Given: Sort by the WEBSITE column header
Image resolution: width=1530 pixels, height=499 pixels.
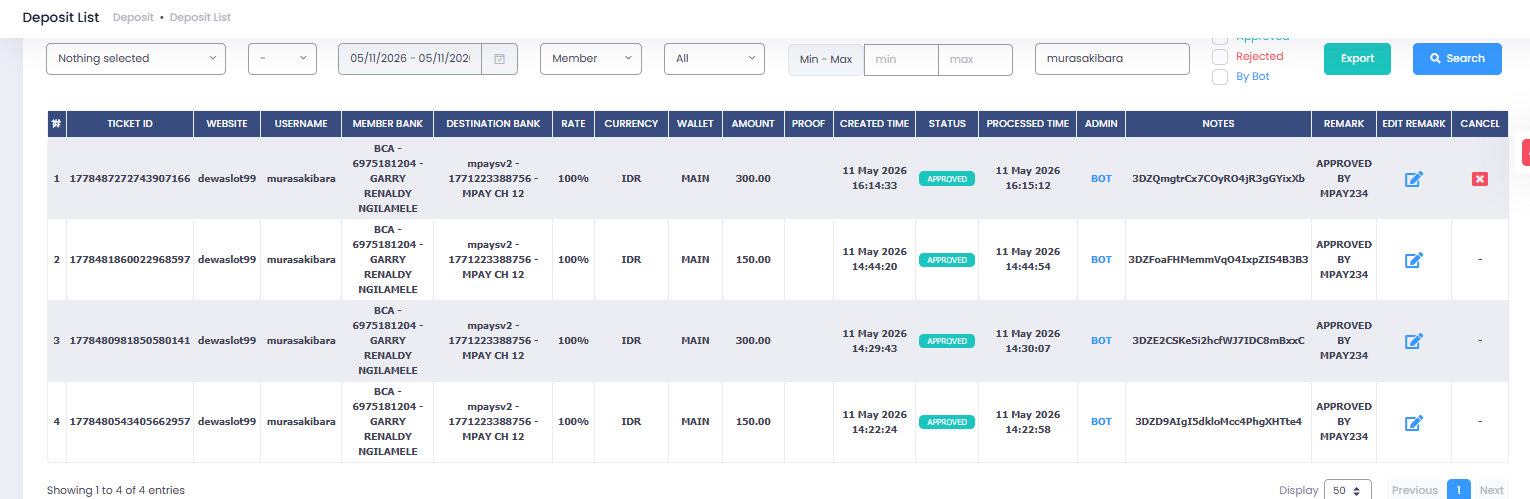Looking at the screenshot, I should pos(227,124).
